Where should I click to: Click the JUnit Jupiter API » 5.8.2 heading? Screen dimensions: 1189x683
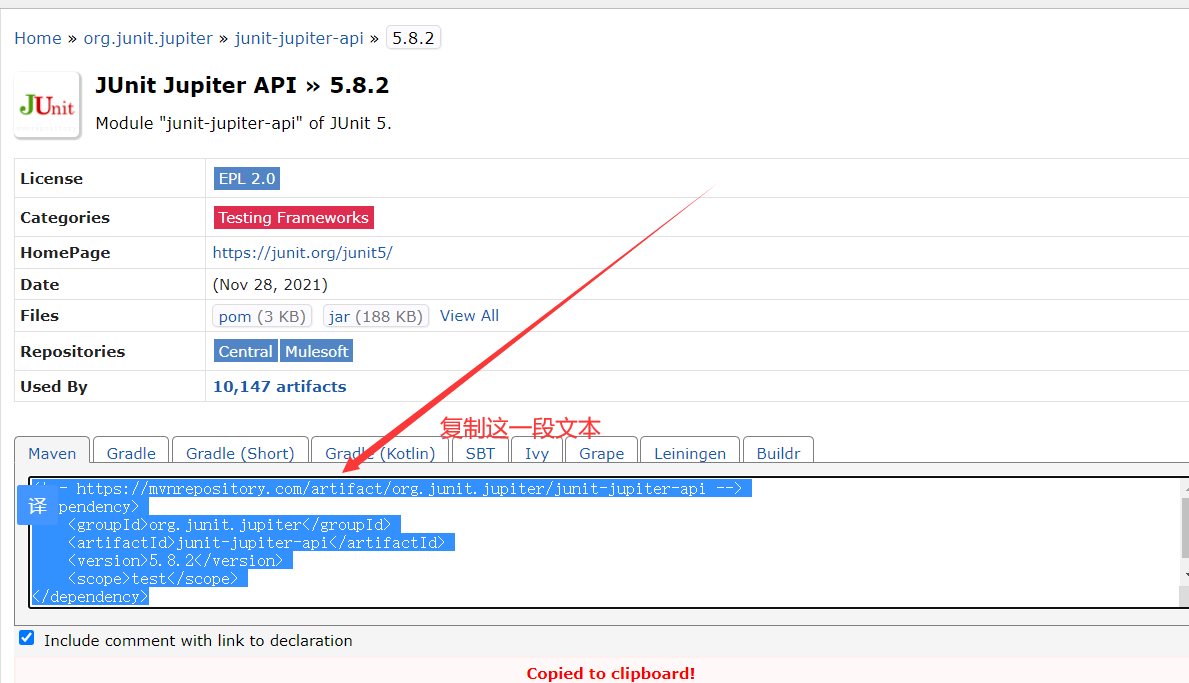pos(242,85)
